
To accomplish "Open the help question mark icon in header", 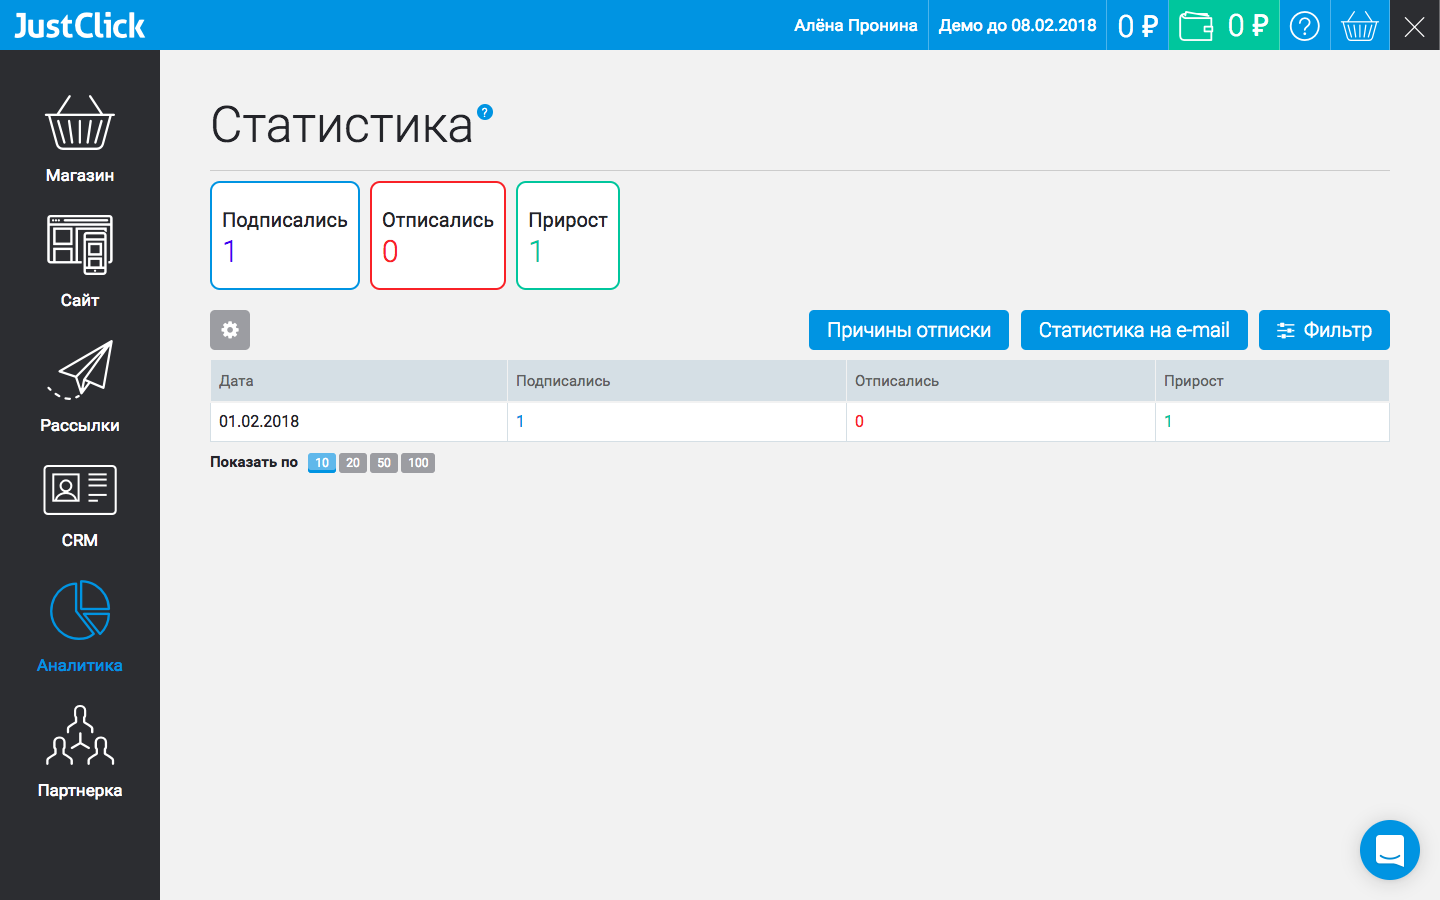I will [1305, 25].
